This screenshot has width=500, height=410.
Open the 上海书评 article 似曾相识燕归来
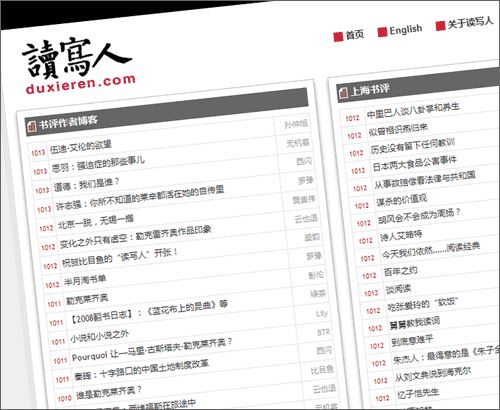(398, 129)
